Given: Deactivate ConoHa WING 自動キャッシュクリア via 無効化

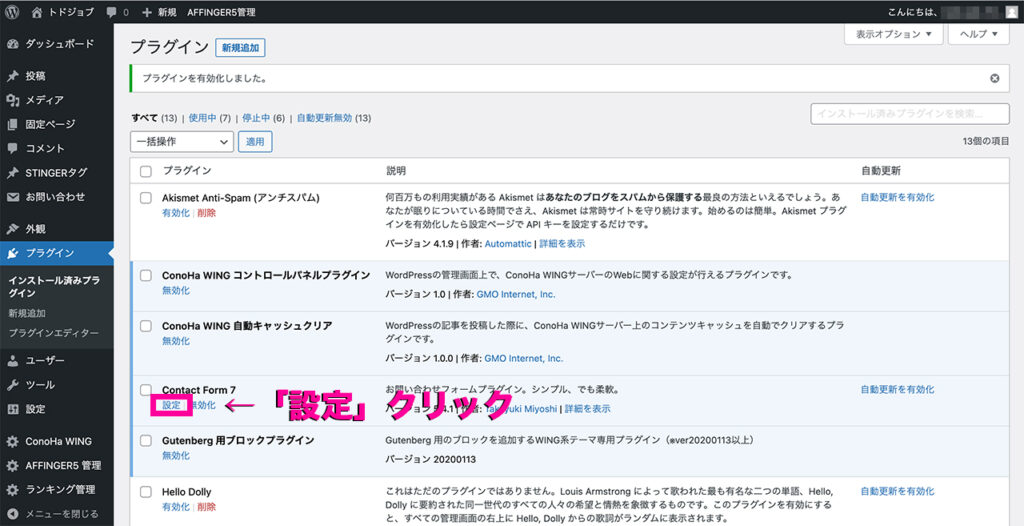Looking at the screenshot, I should pyautogui.click(x=176, y=341).
